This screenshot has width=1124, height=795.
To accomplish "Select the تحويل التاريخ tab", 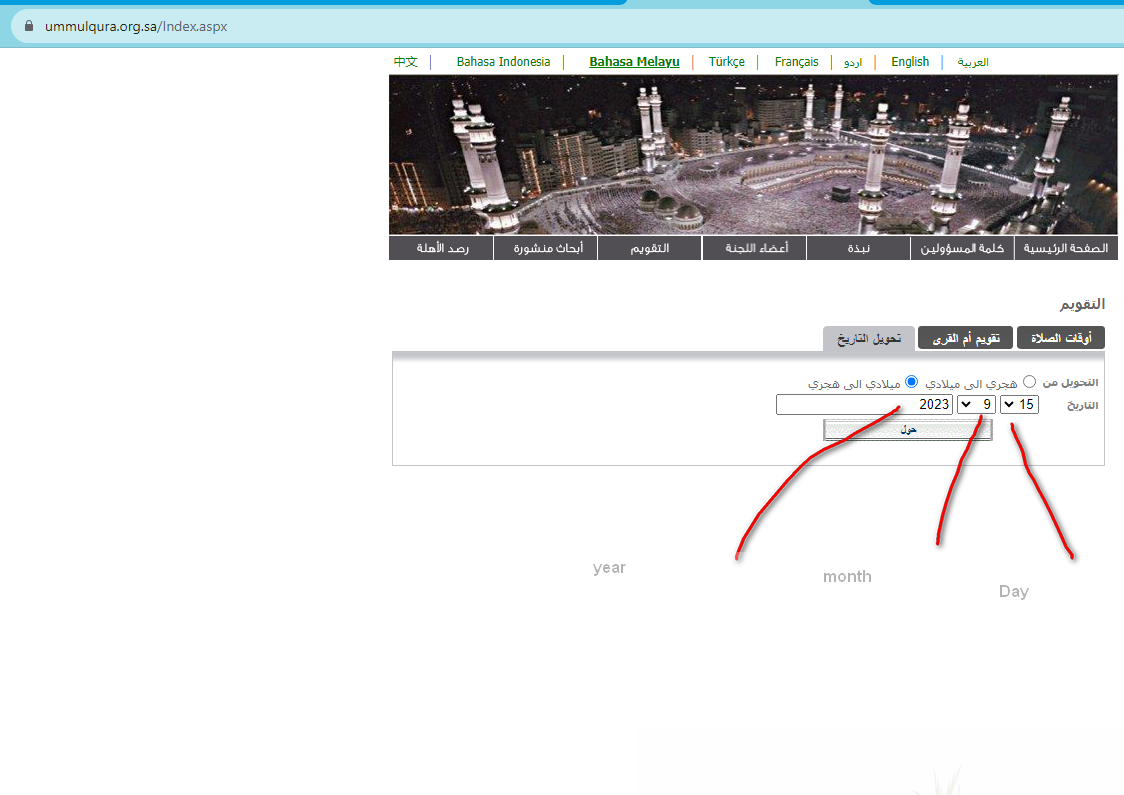I will pos(869,338).
